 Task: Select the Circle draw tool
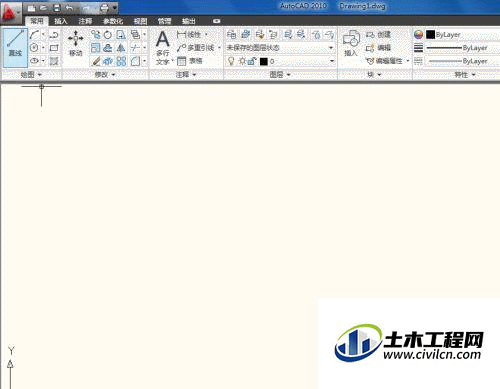(x=34, y=48)
